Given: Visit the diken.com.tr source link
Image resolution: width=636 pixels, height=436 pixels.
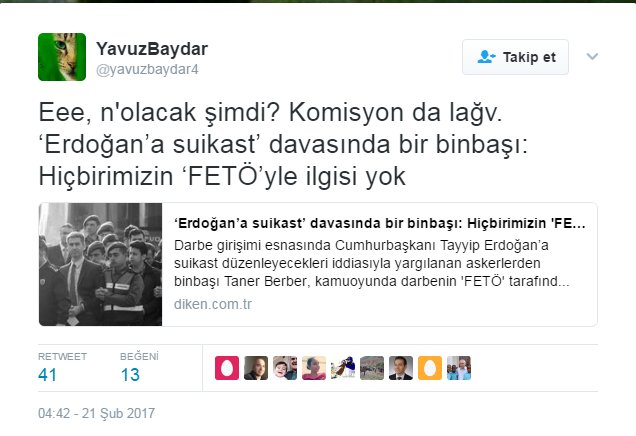Looking at the screenshot, I should [x=213, y=304].
